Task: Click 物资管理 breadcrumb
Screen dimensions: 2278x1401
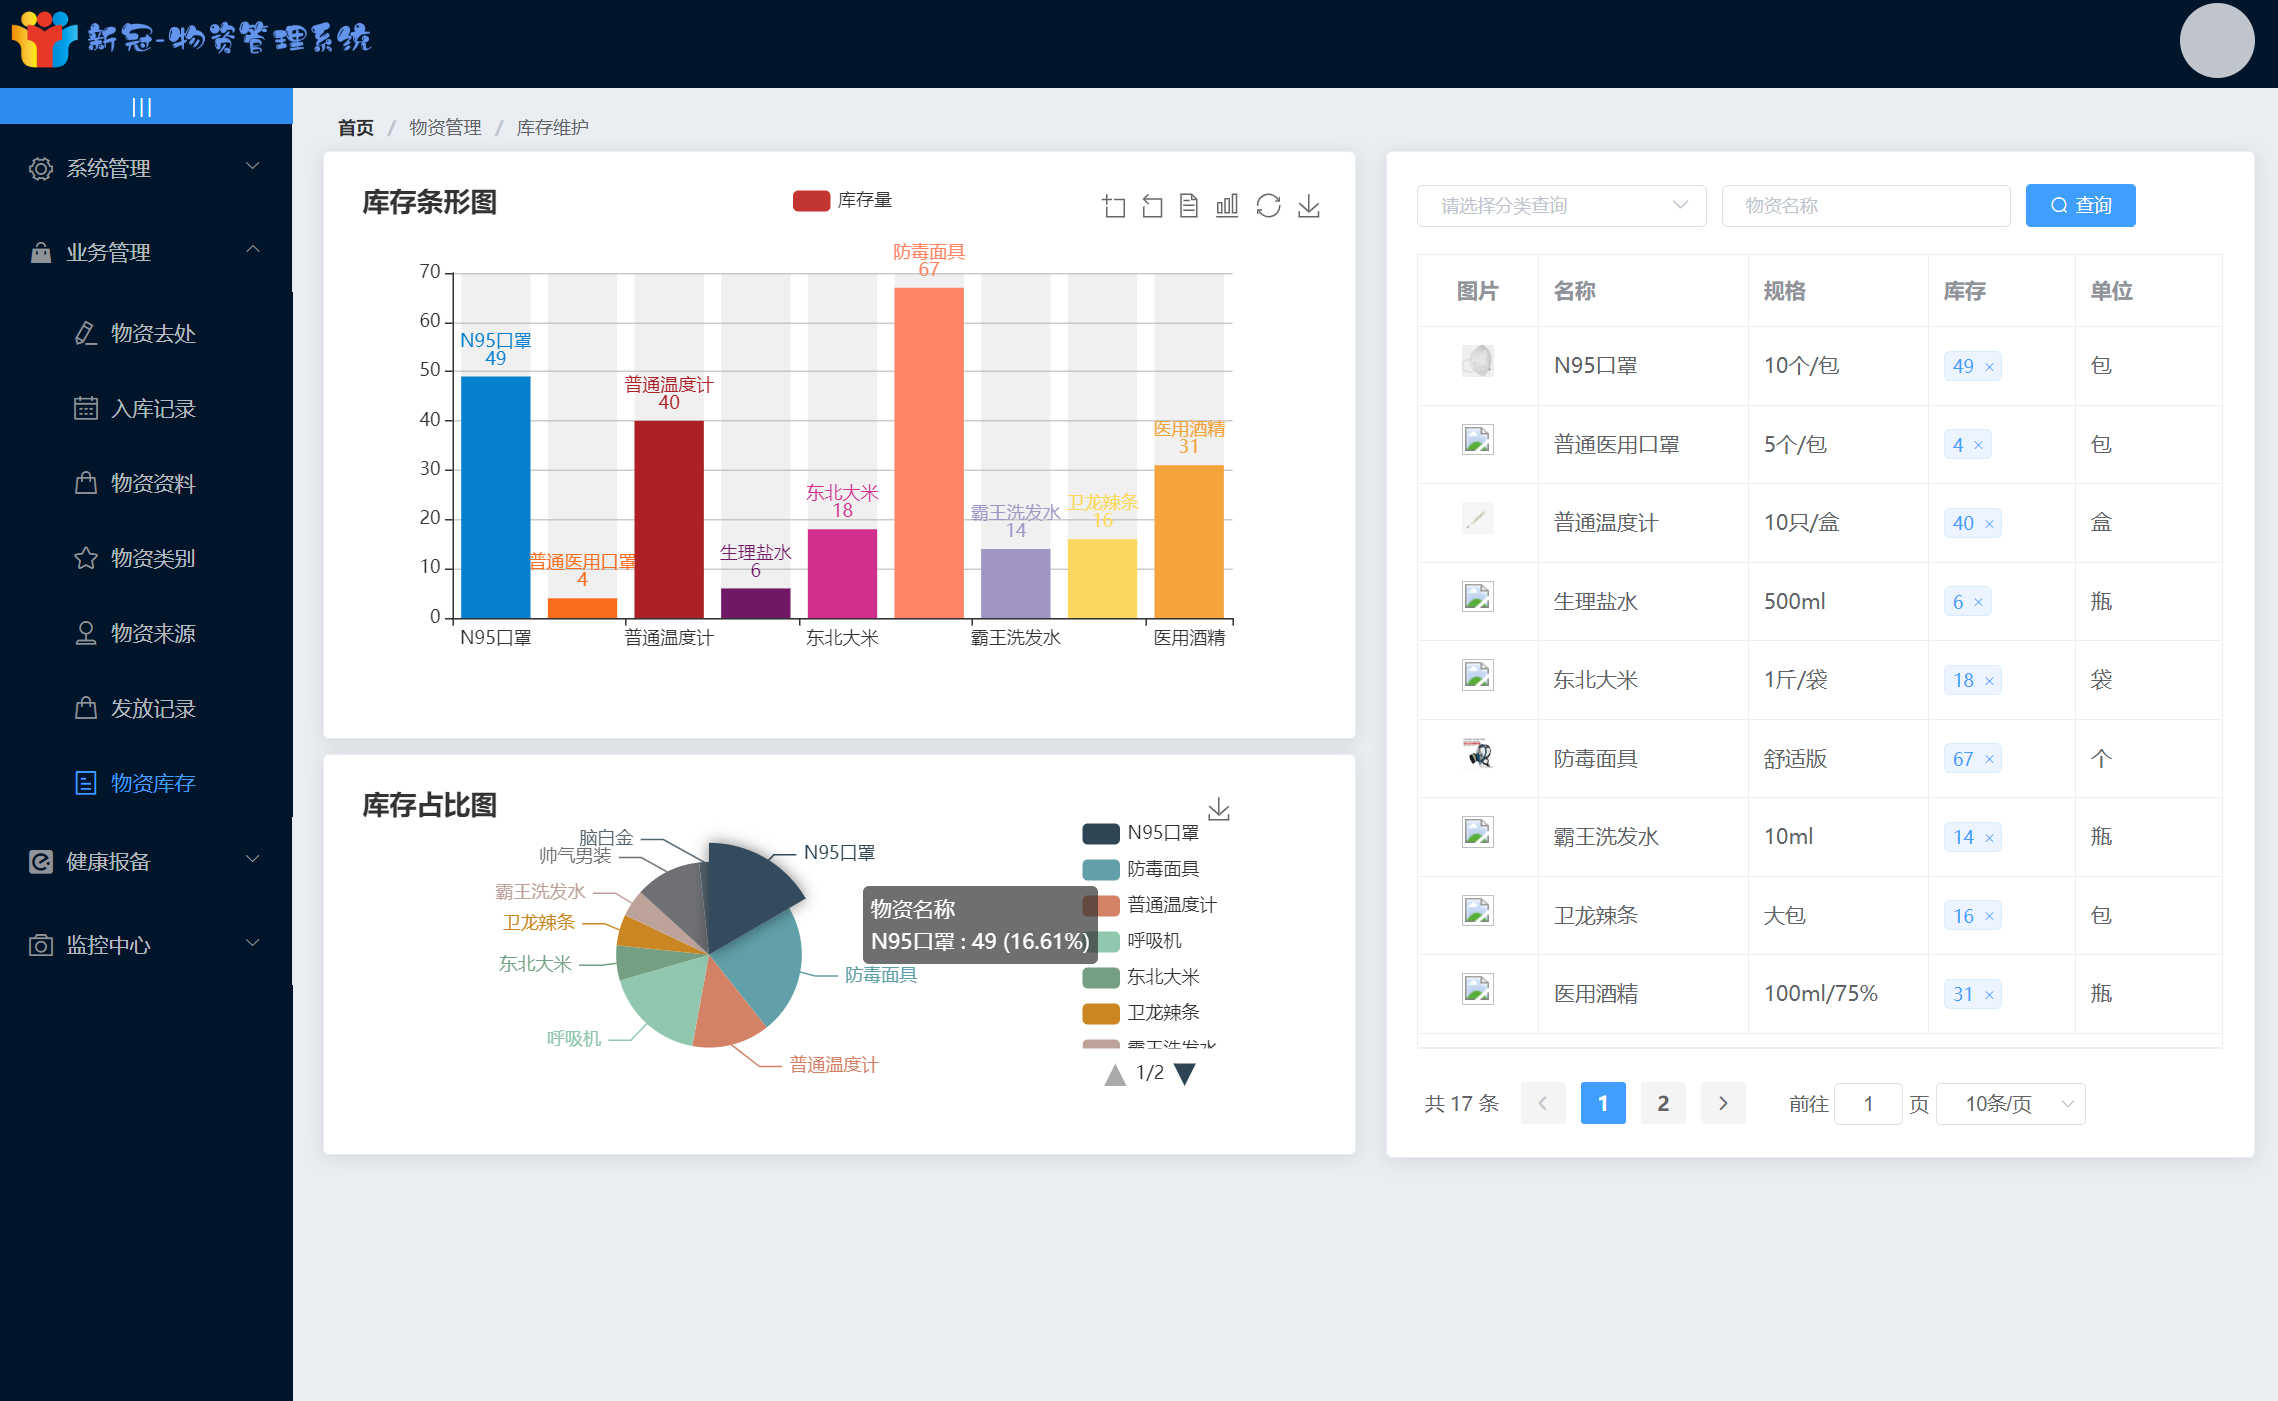Action: coord(445,128)
